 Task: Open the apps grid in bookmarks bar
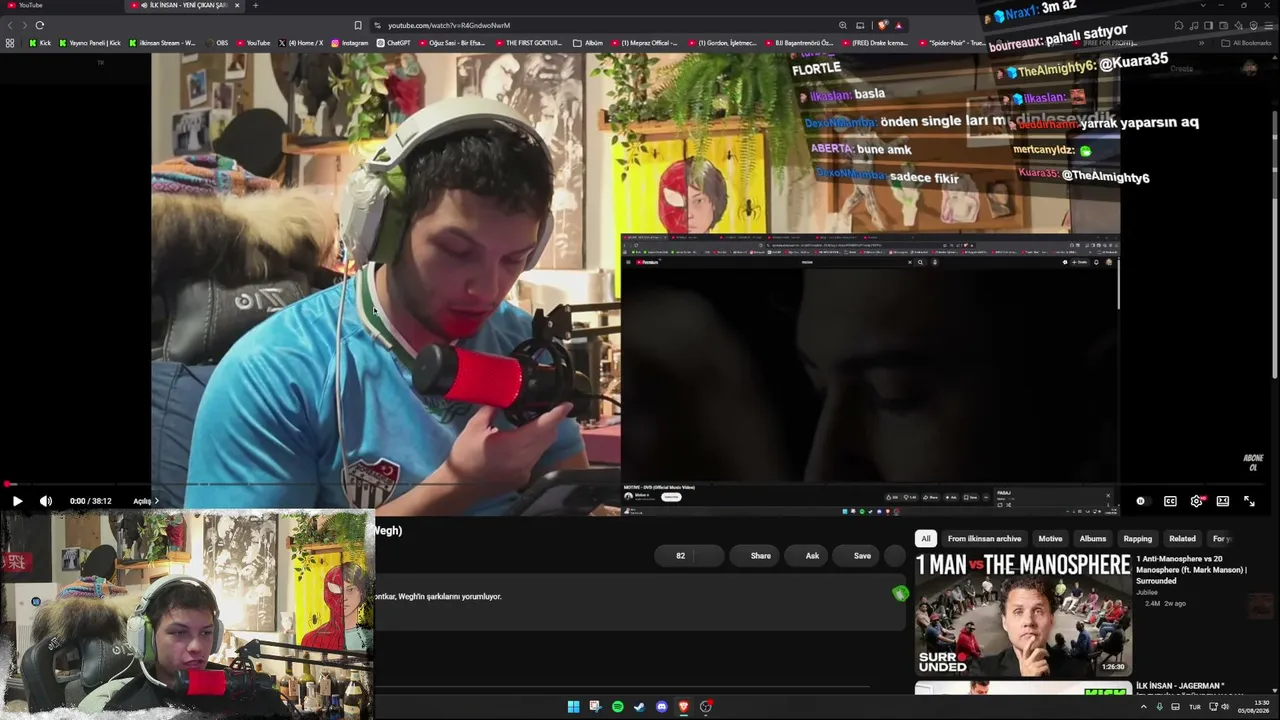pyautogui.click(x=10, y=43)
